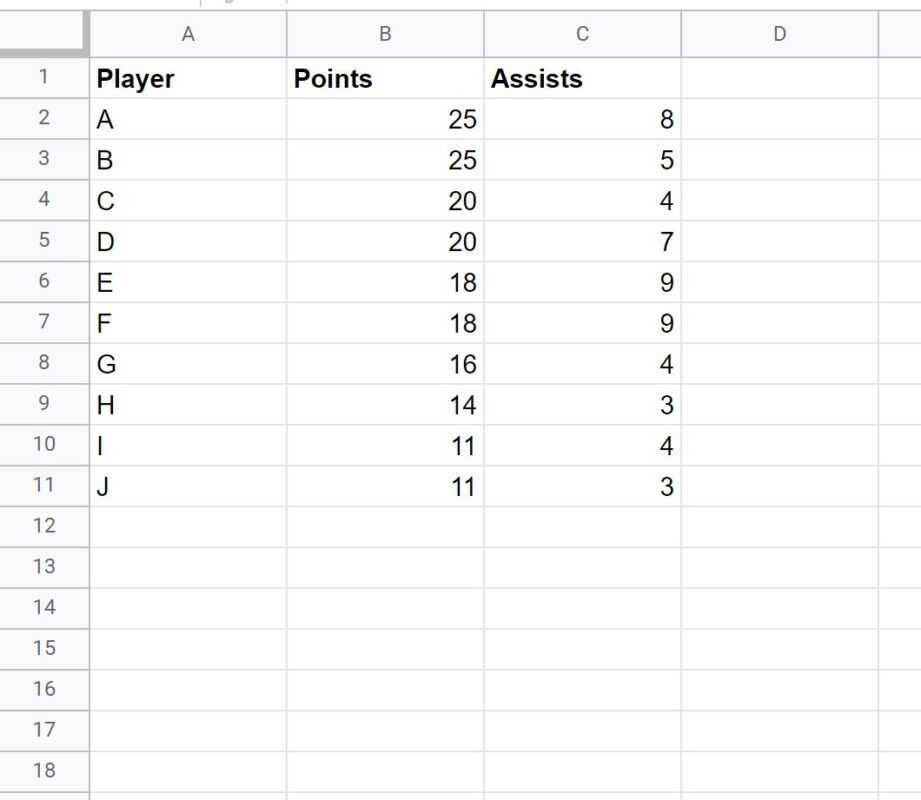Viewport: 921px width, 800px height.
Task: Select column D header
Action: [x=780, y=33]
